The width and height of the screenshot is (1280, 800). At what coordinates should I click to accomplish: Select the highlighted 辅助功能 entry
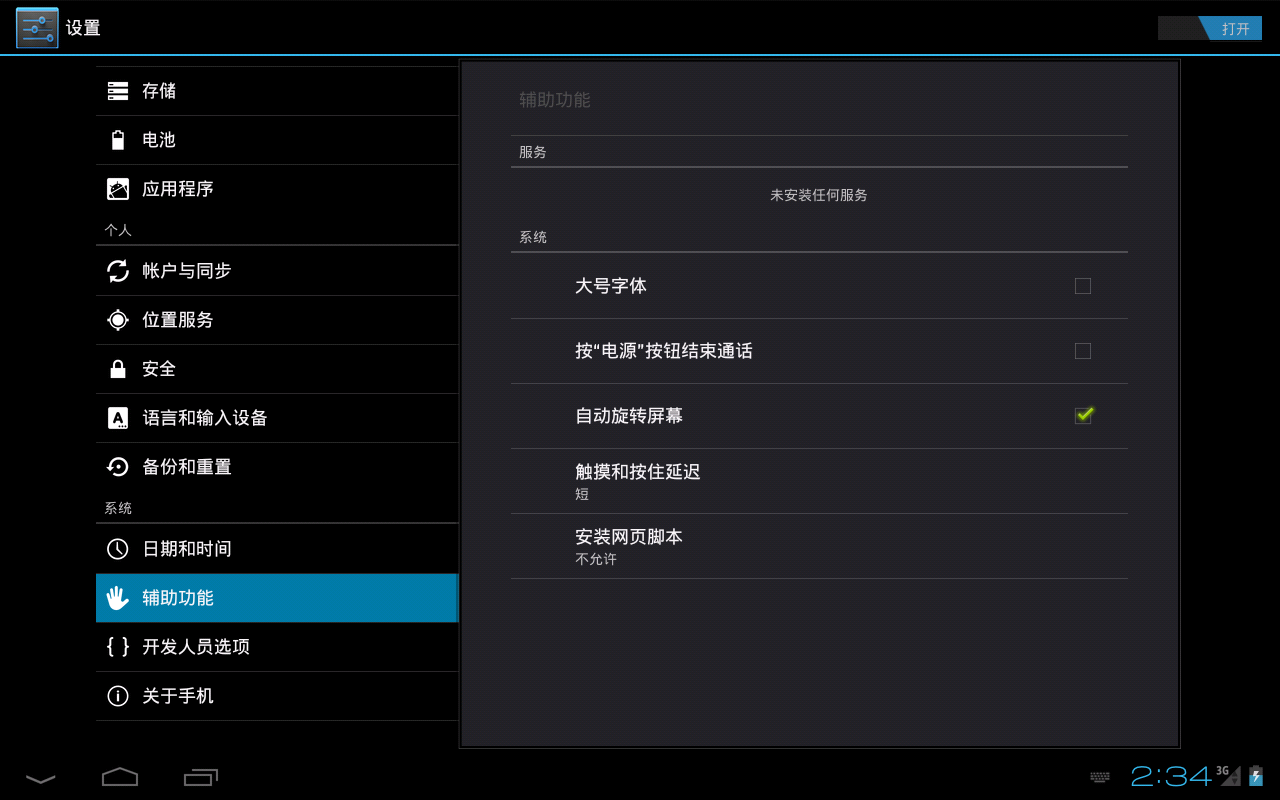(x=277, y=598)
